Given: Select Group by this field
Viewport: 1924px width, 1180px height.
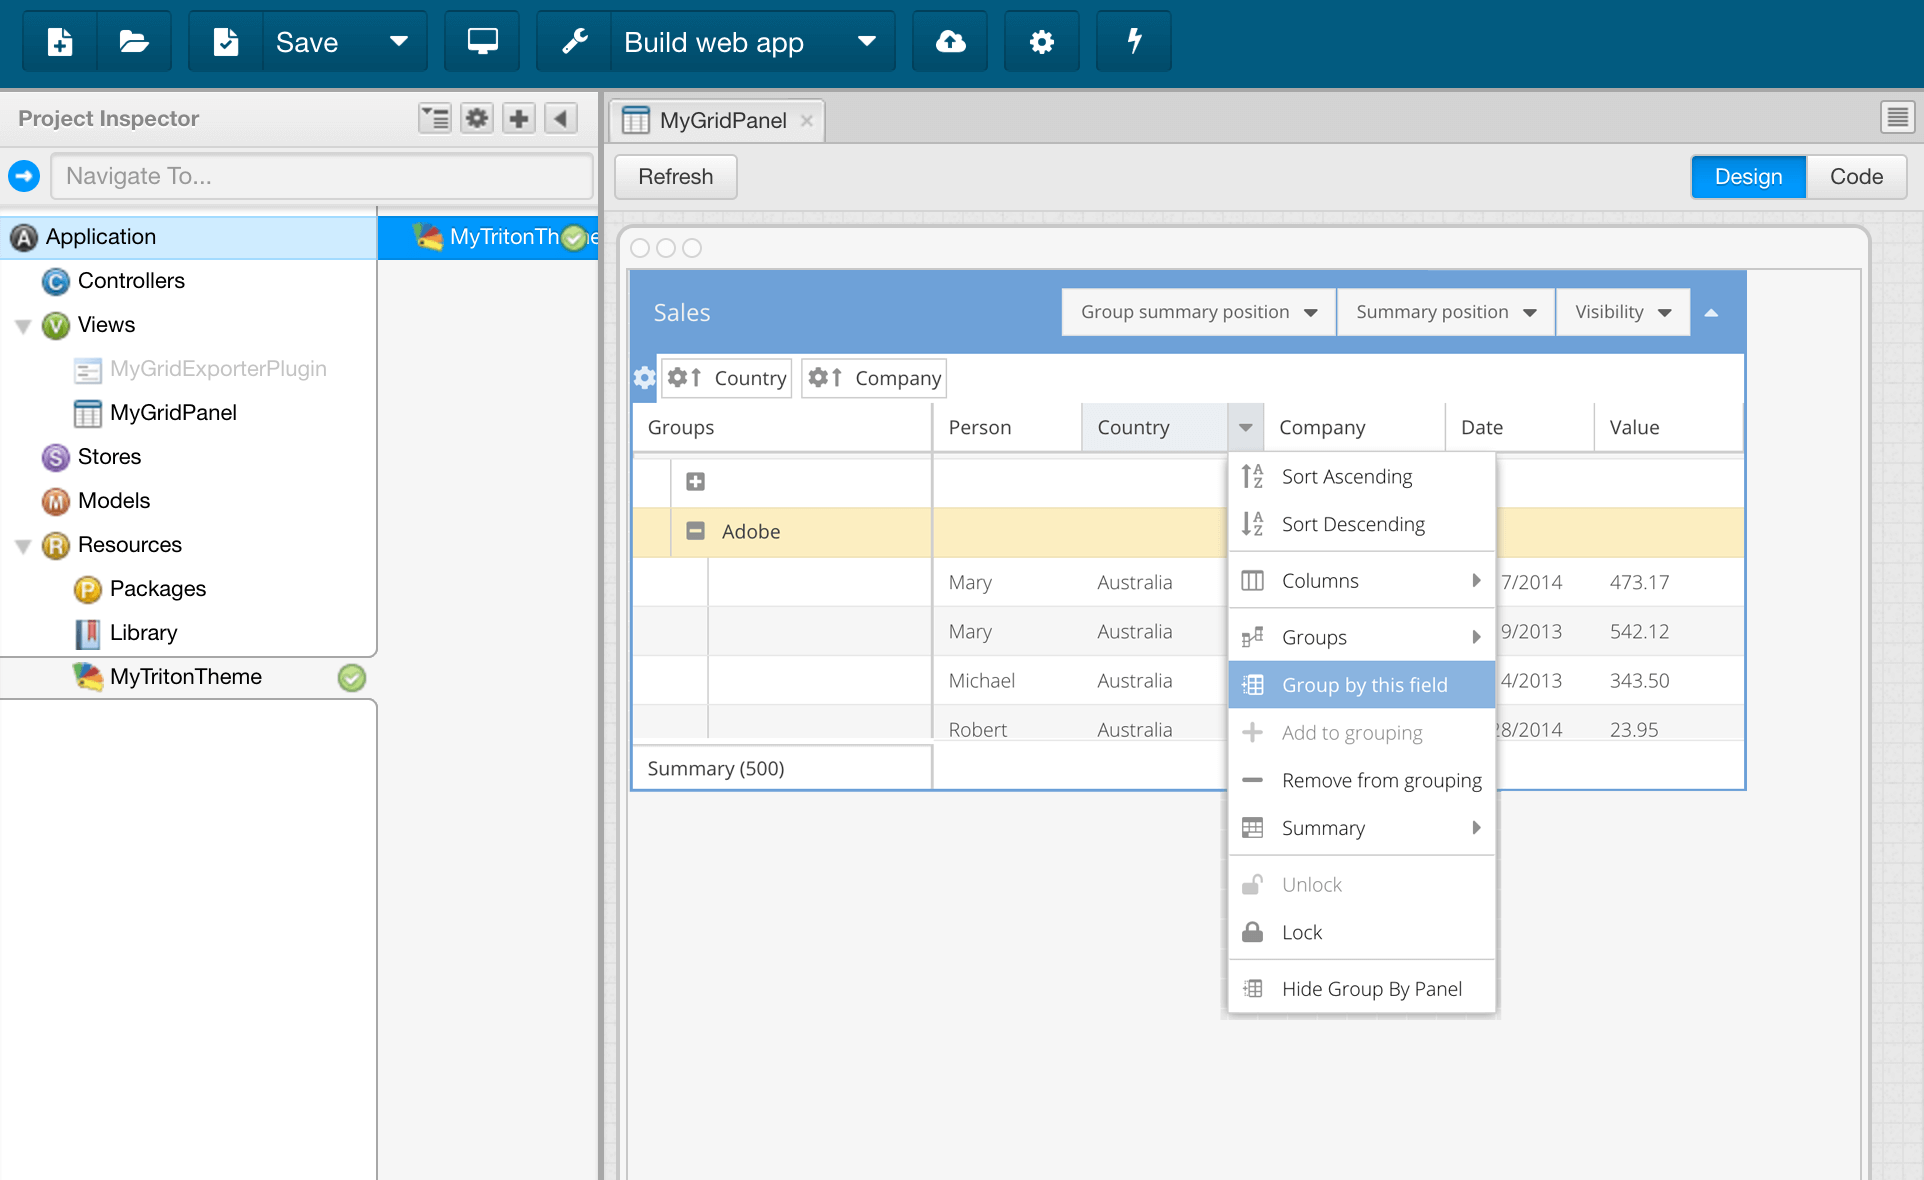Looking at the screenshot, I should coord(1361,685).
